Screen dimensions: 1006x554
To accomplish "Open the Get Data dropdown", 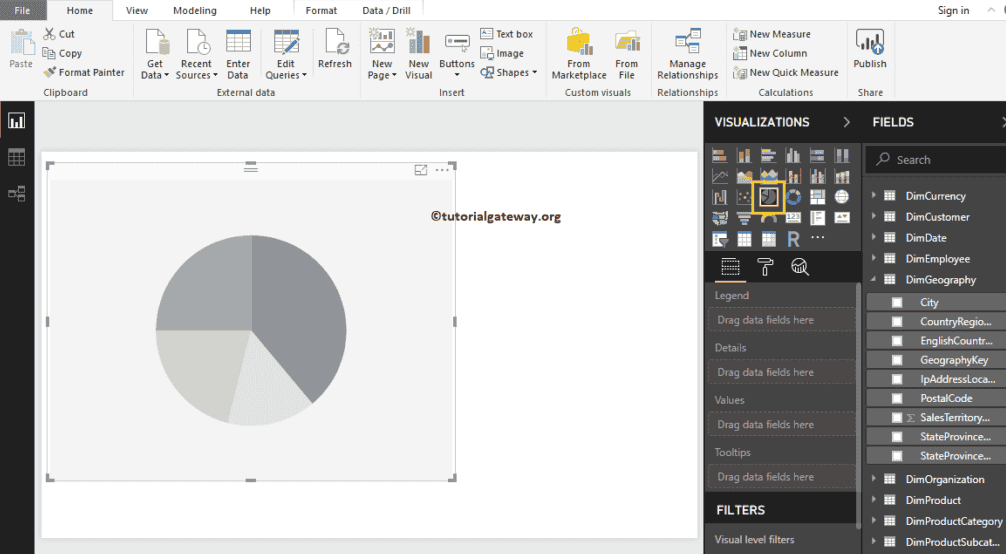I will tap(155, 70).
